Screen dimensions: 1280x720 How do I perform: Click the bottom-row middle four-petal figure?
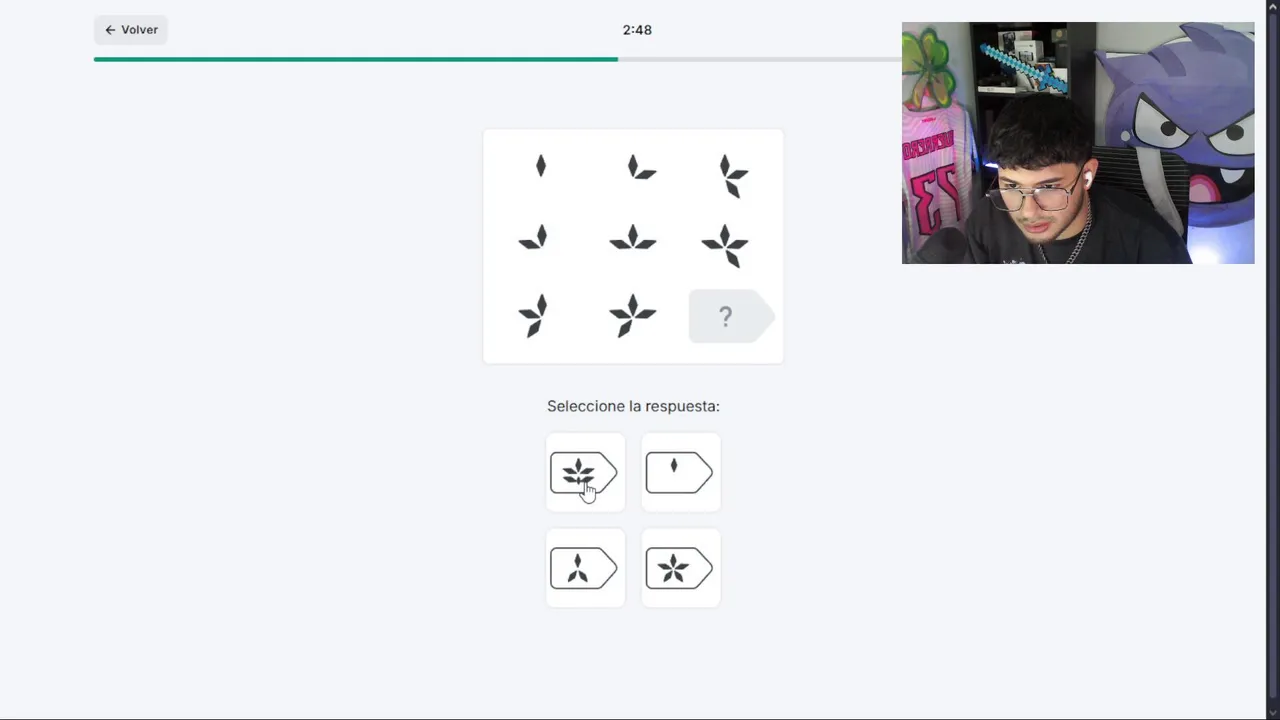[x=632, y=315]
